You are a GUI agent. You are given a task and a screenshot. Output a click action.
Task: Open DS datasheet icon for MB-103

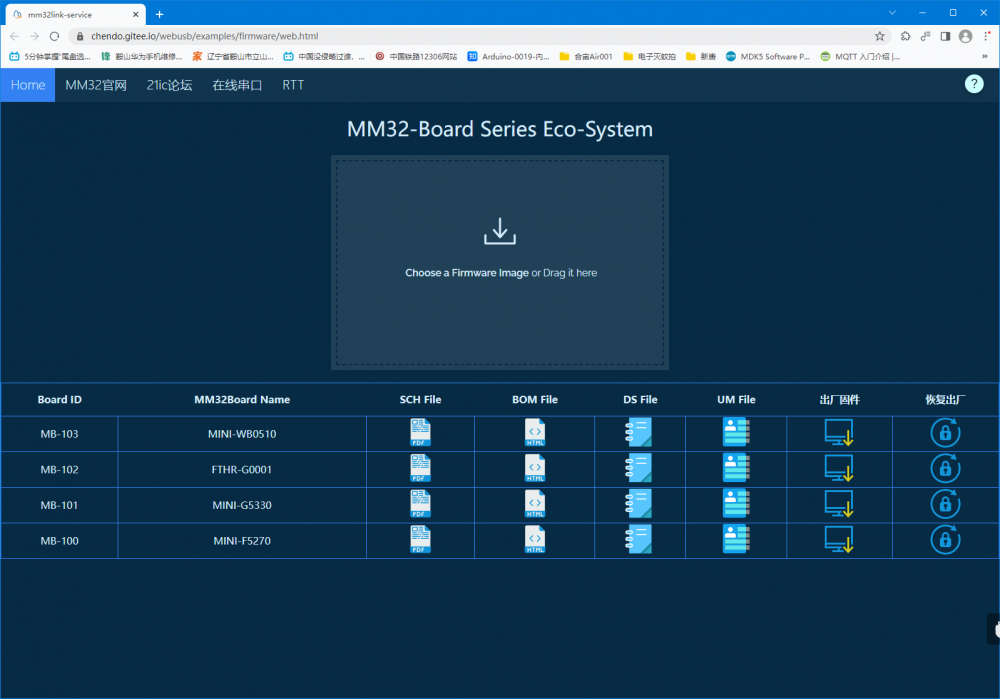tap(638, 432)
